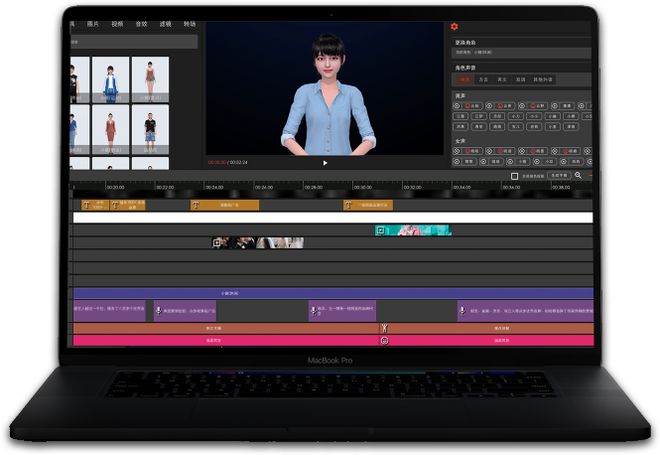Click the red settings gear icon
660x455 pixels.
[x=454, y=27]
